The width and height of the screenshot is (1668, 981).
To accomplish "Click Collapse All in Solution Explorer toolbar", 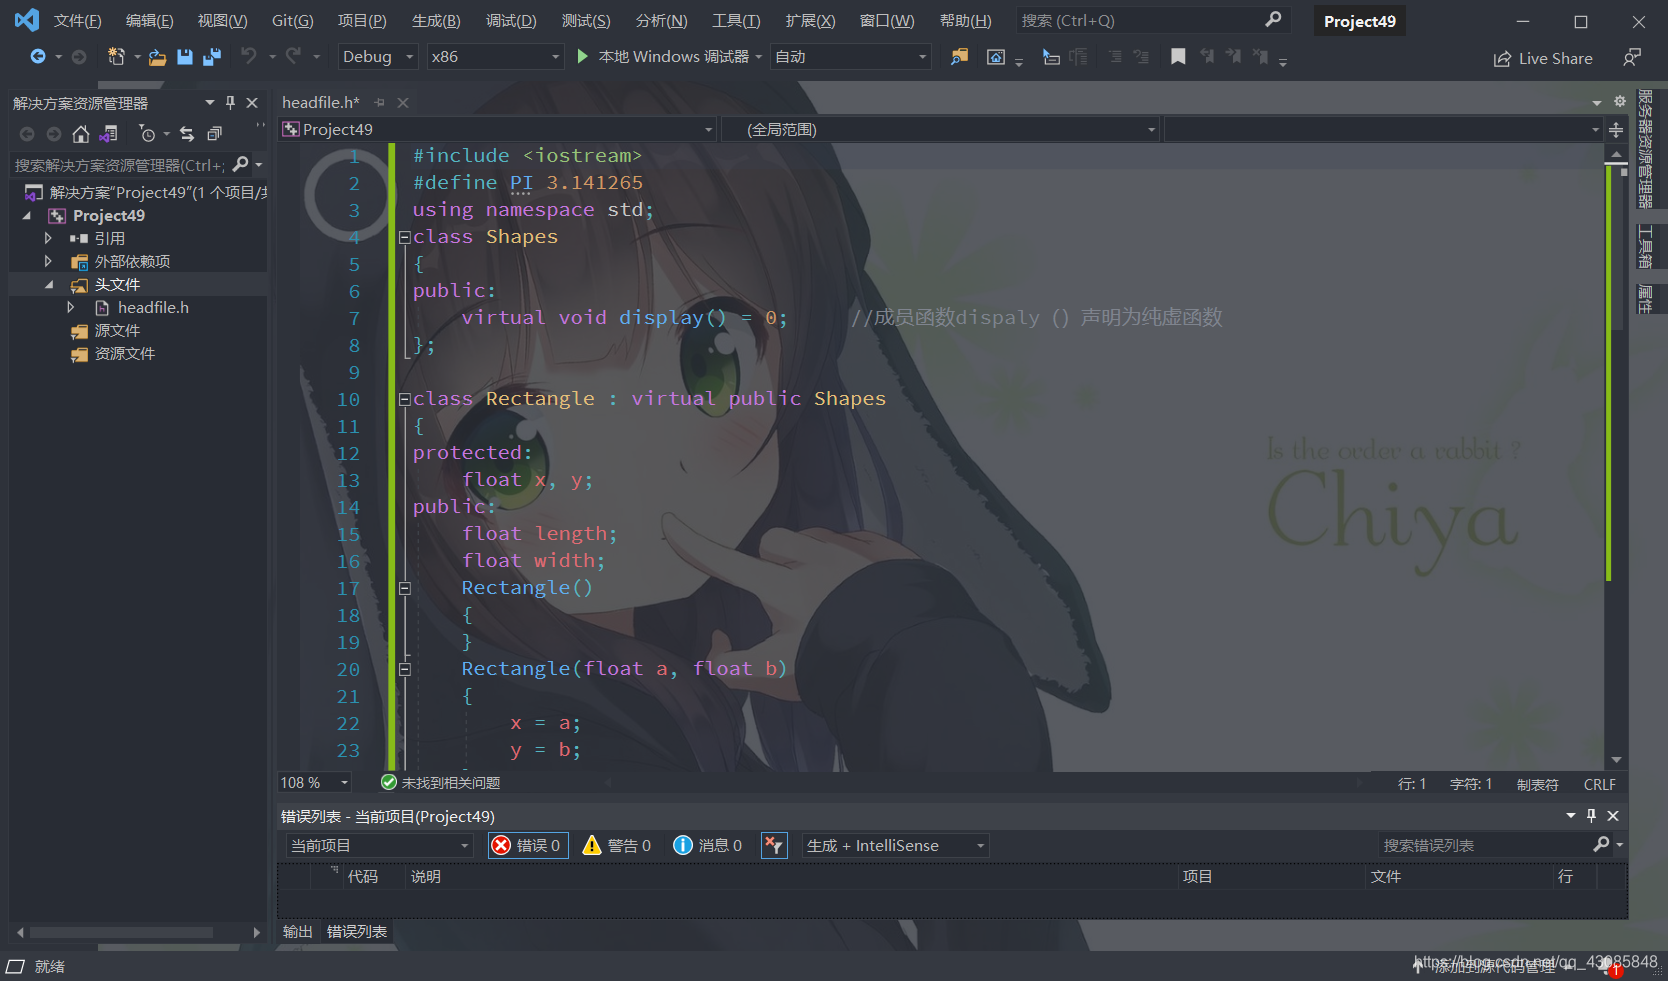I will 214,133.
